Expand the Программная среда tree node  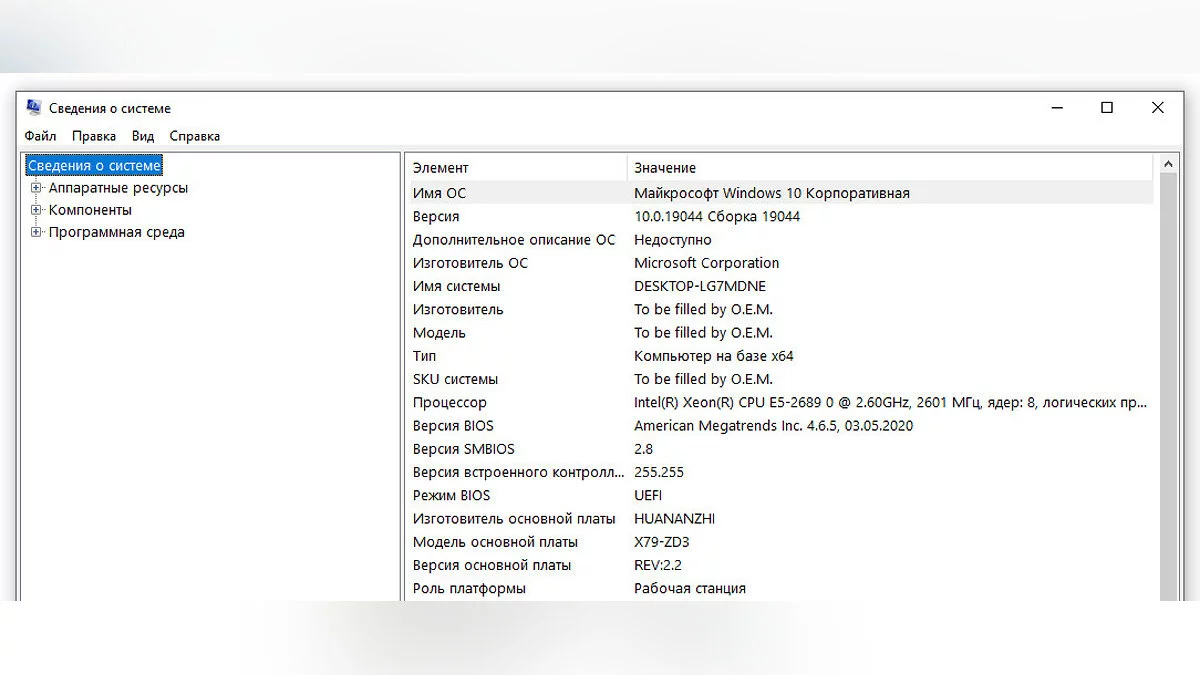(x=37, y=232)
